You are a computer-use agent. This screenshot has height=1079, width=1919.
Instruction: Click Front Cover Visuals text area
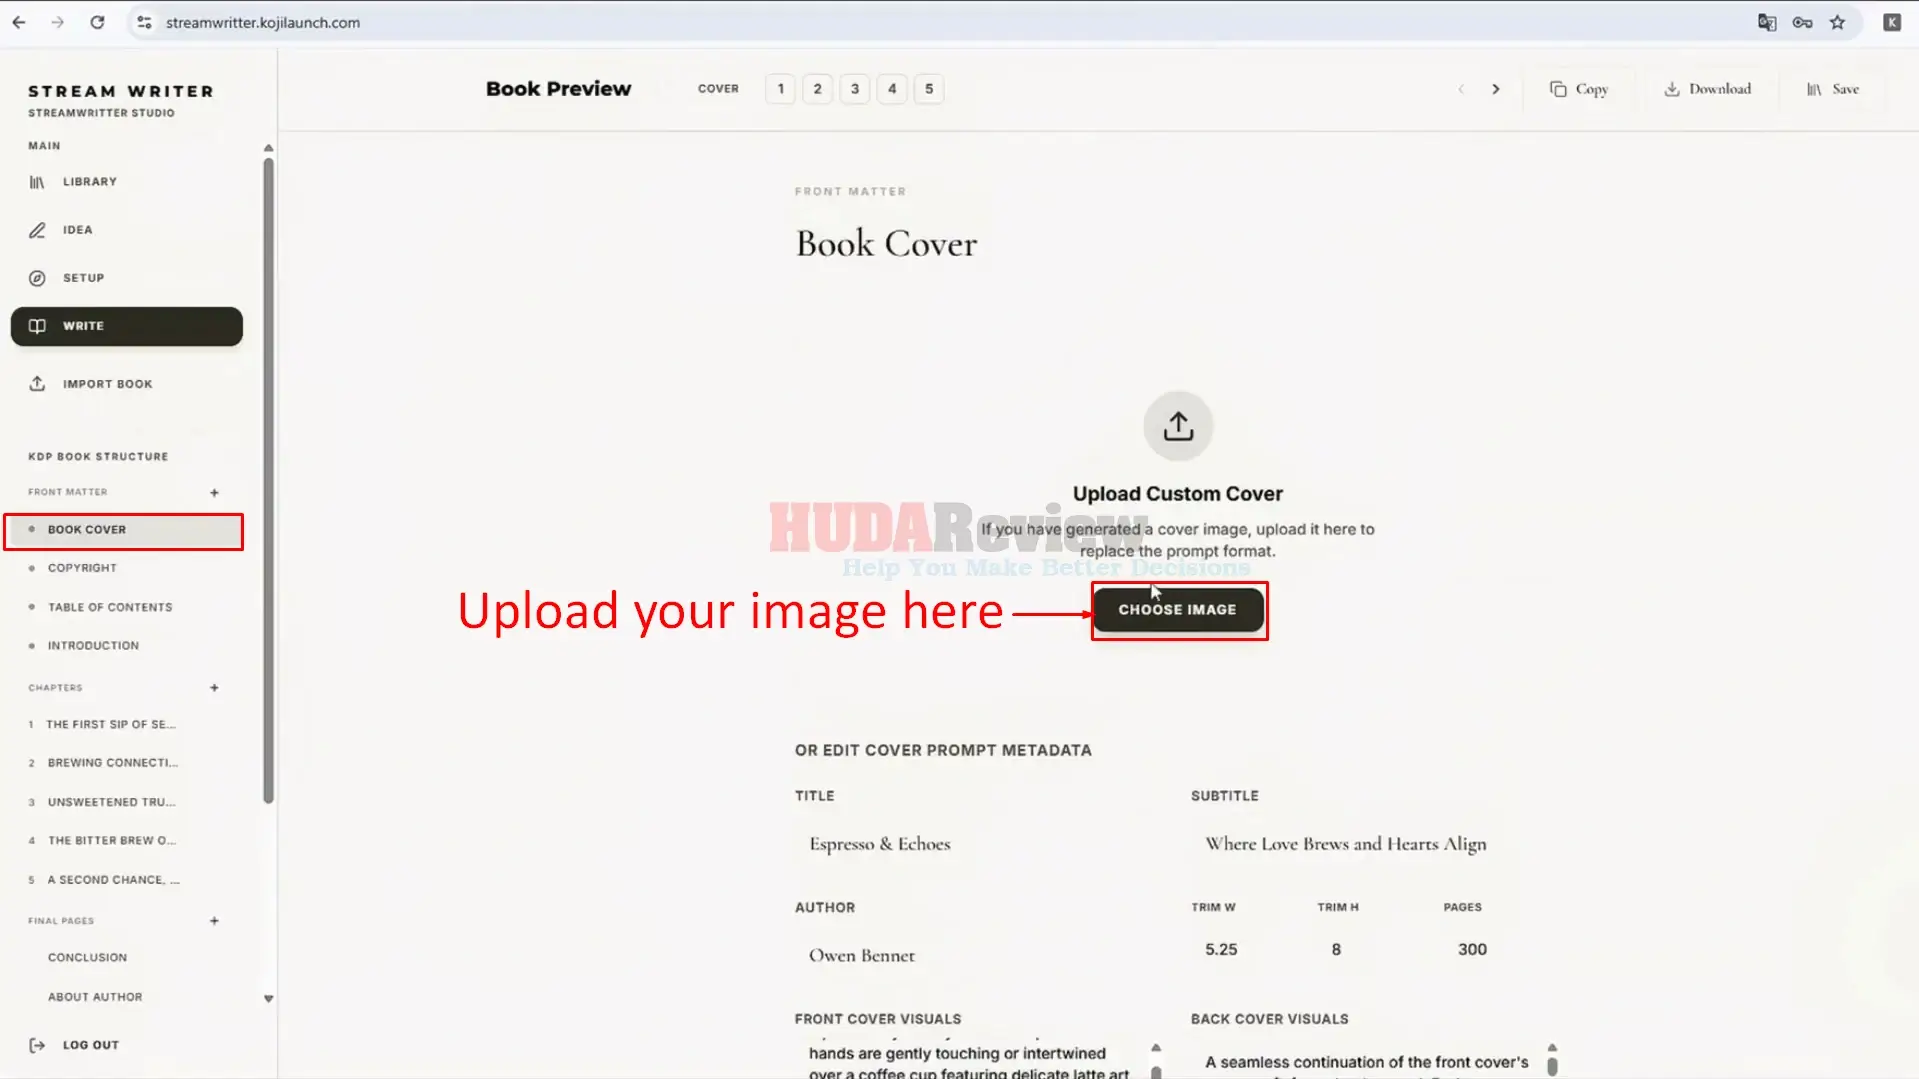[972, 1059]
